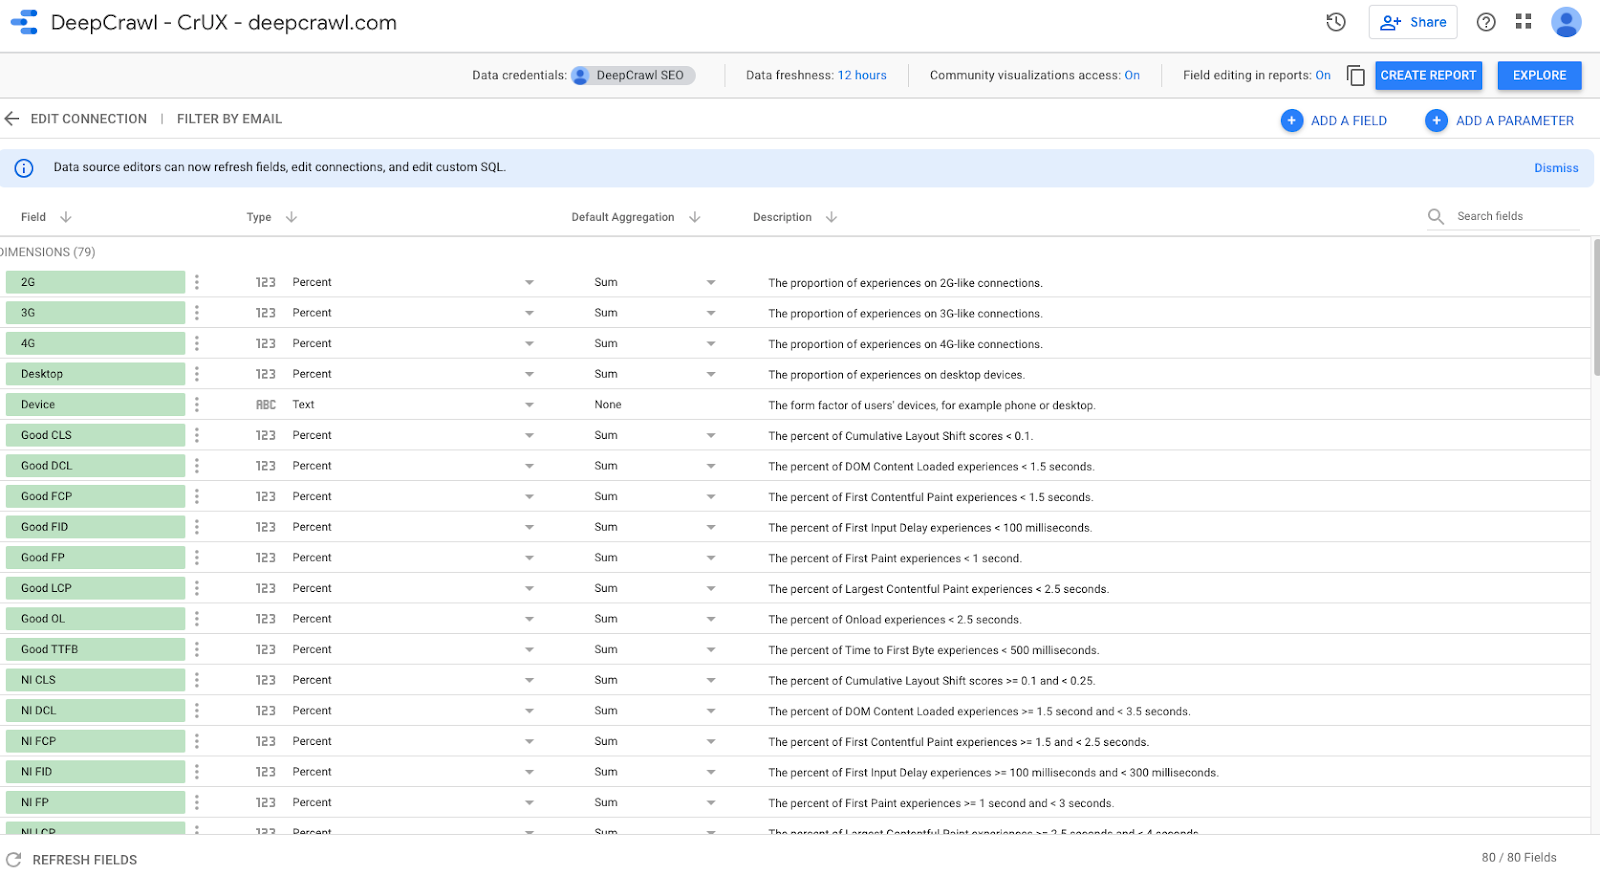1600x876 pixels.
Task: Open version history clock icon
Action: pyautogui.click(x=1336, y=22)
